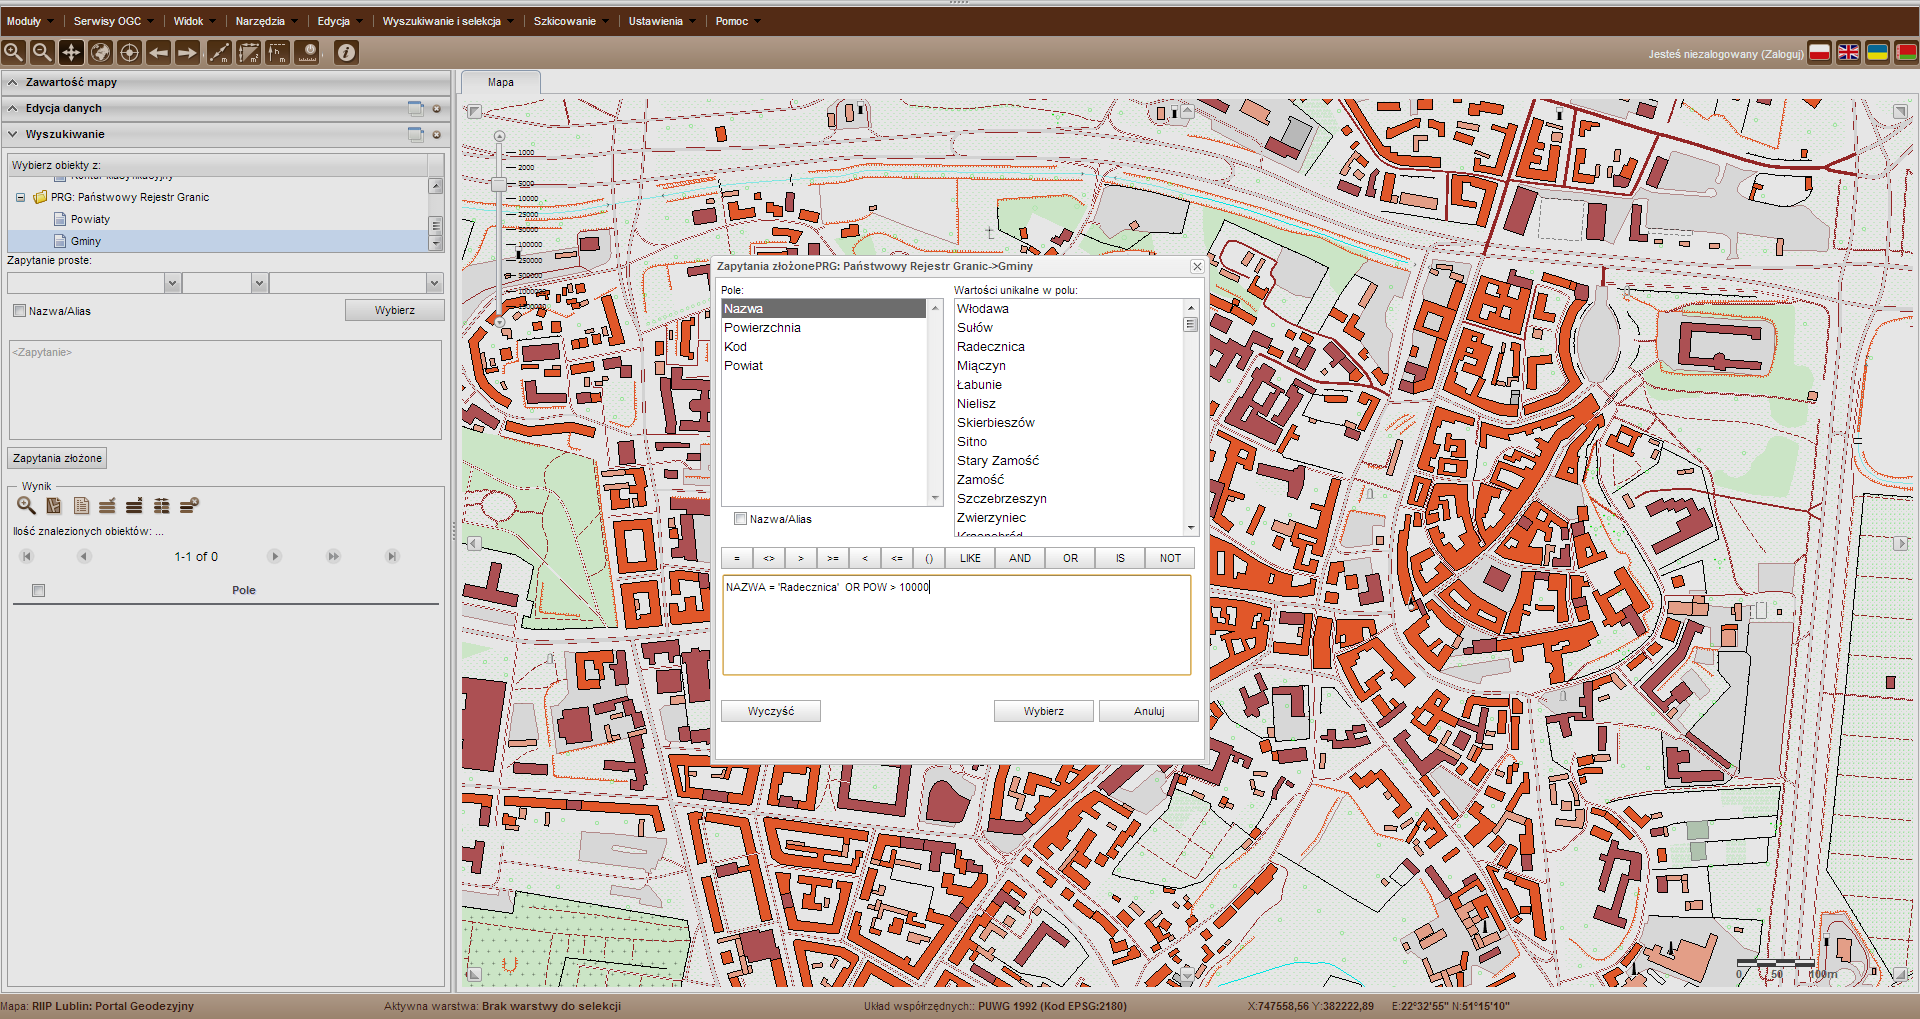Detach the Wyszukiwanie panel into a window
This screenshot has height=1019, width=1920.
click(416, 134)
